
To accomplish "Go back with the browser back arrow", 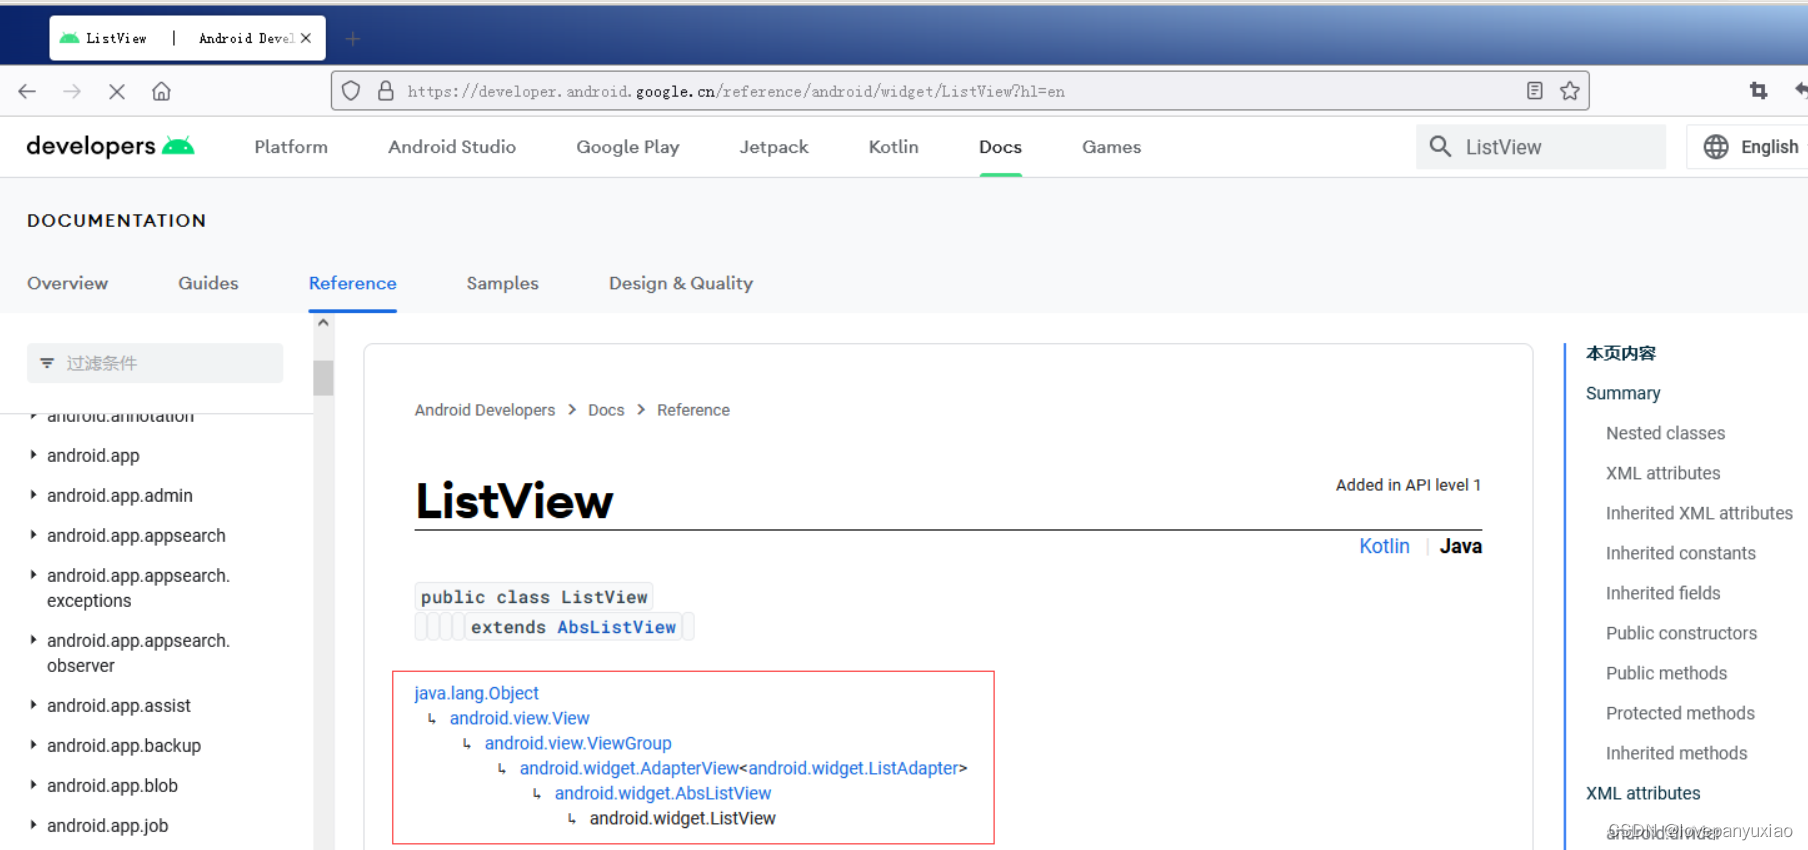I will click(x=27, y=91).
